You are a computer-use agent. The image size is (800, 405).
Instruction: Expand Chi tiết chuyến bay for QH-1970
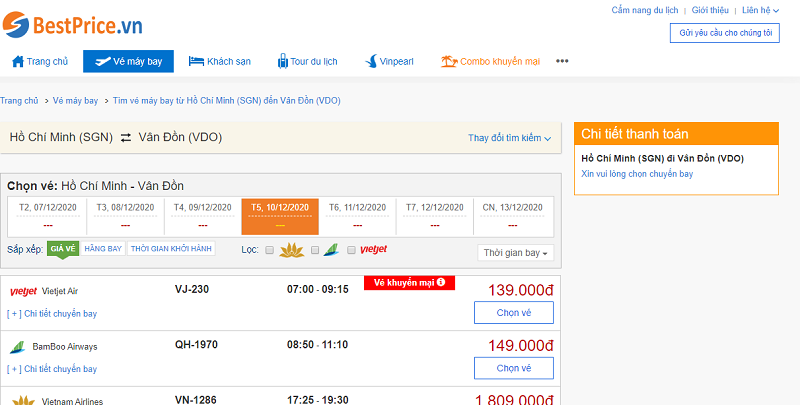click(x=52, y=369)
